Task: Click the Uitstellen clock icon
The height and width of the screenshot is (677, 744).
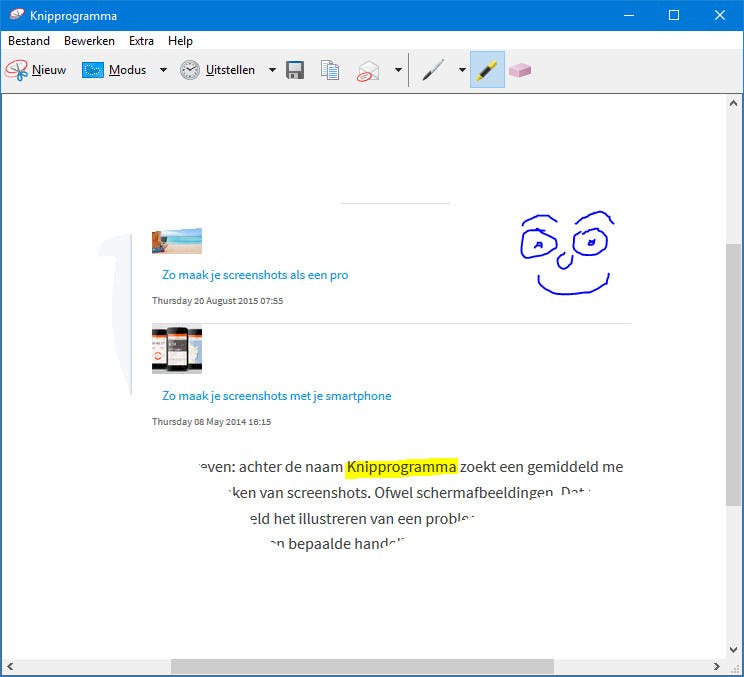Action: tap(190, 70)
